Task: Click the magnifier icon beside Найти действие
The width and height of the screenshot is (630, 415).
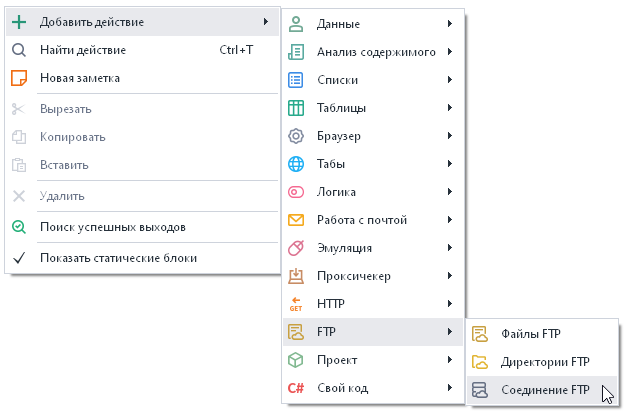Action: [x=18, y=49]
